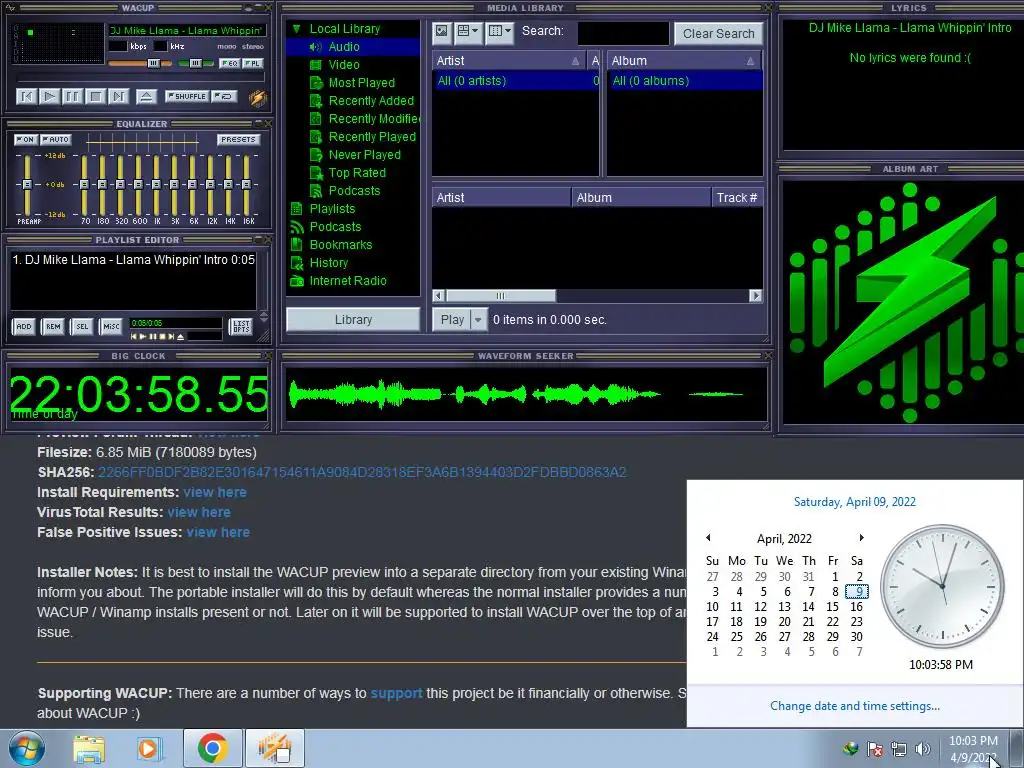Click the eject open-file button

[146, 97]
